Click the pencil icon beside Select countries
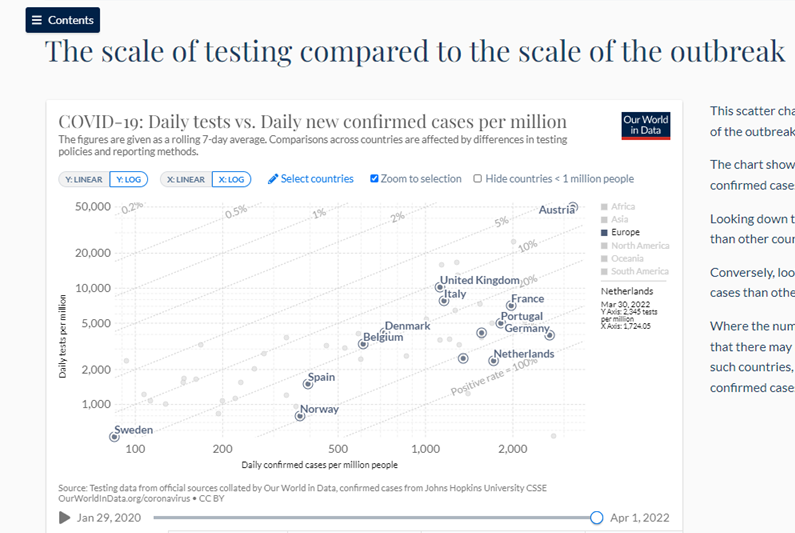The width and height of the screenshot is (795, 533). click(273, 179)
